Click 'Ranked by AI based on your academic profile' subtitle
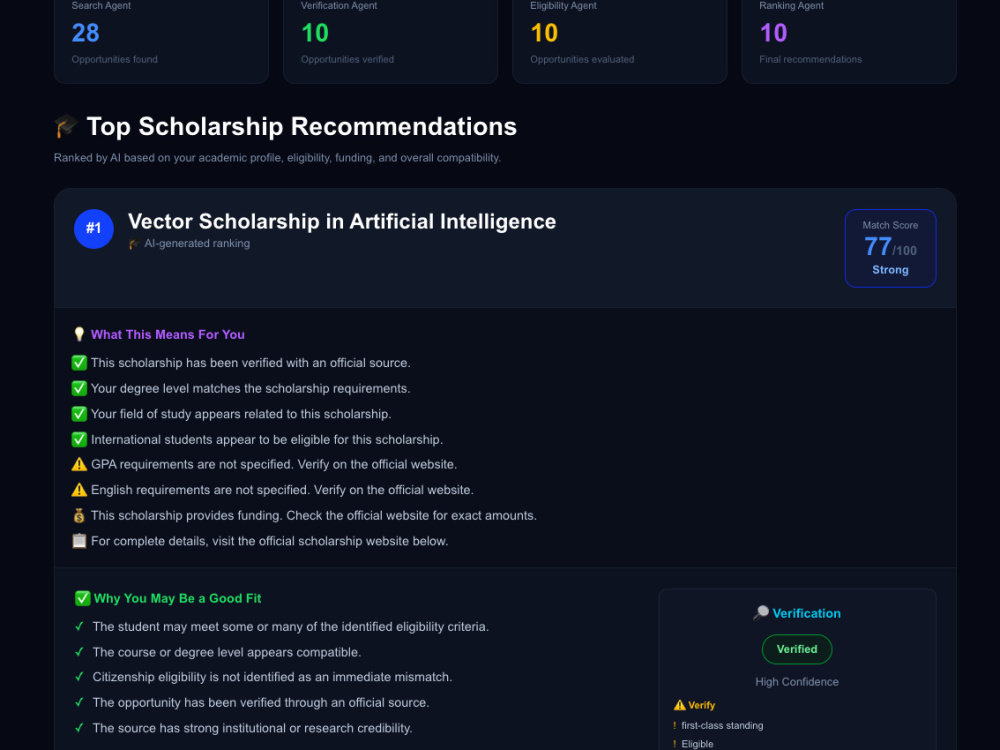 pyautogui.click(x=277, y=158)
